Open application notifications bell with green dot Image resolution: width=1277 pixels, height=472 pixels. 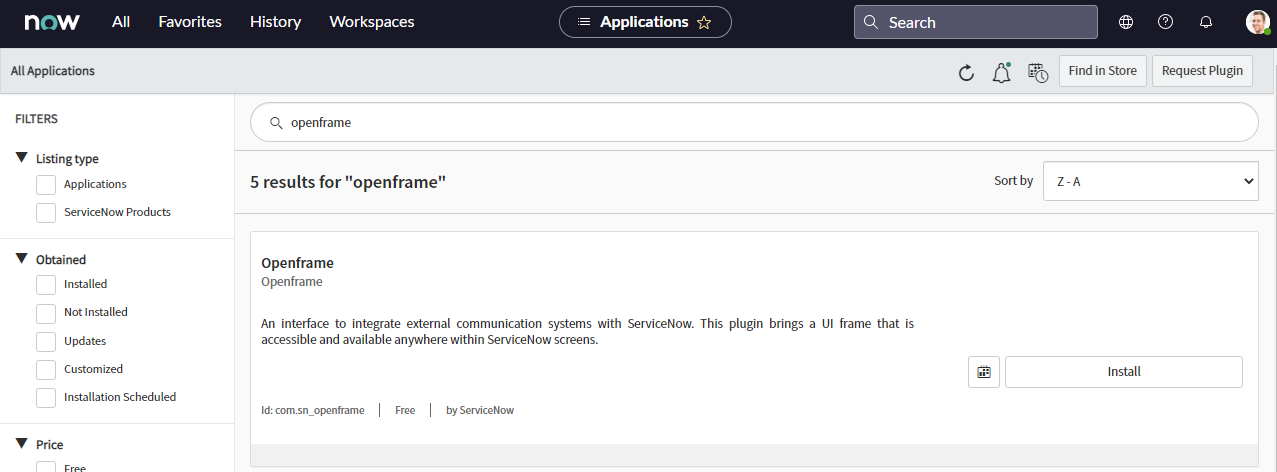point(1001,72)
